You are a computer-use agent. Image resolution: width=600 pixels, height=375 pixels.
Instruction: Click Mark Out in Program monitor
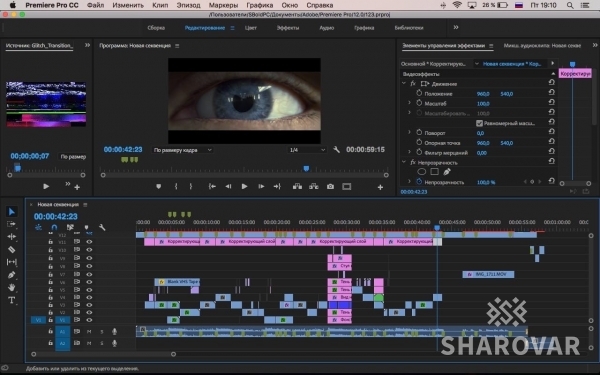pos(191,186)
